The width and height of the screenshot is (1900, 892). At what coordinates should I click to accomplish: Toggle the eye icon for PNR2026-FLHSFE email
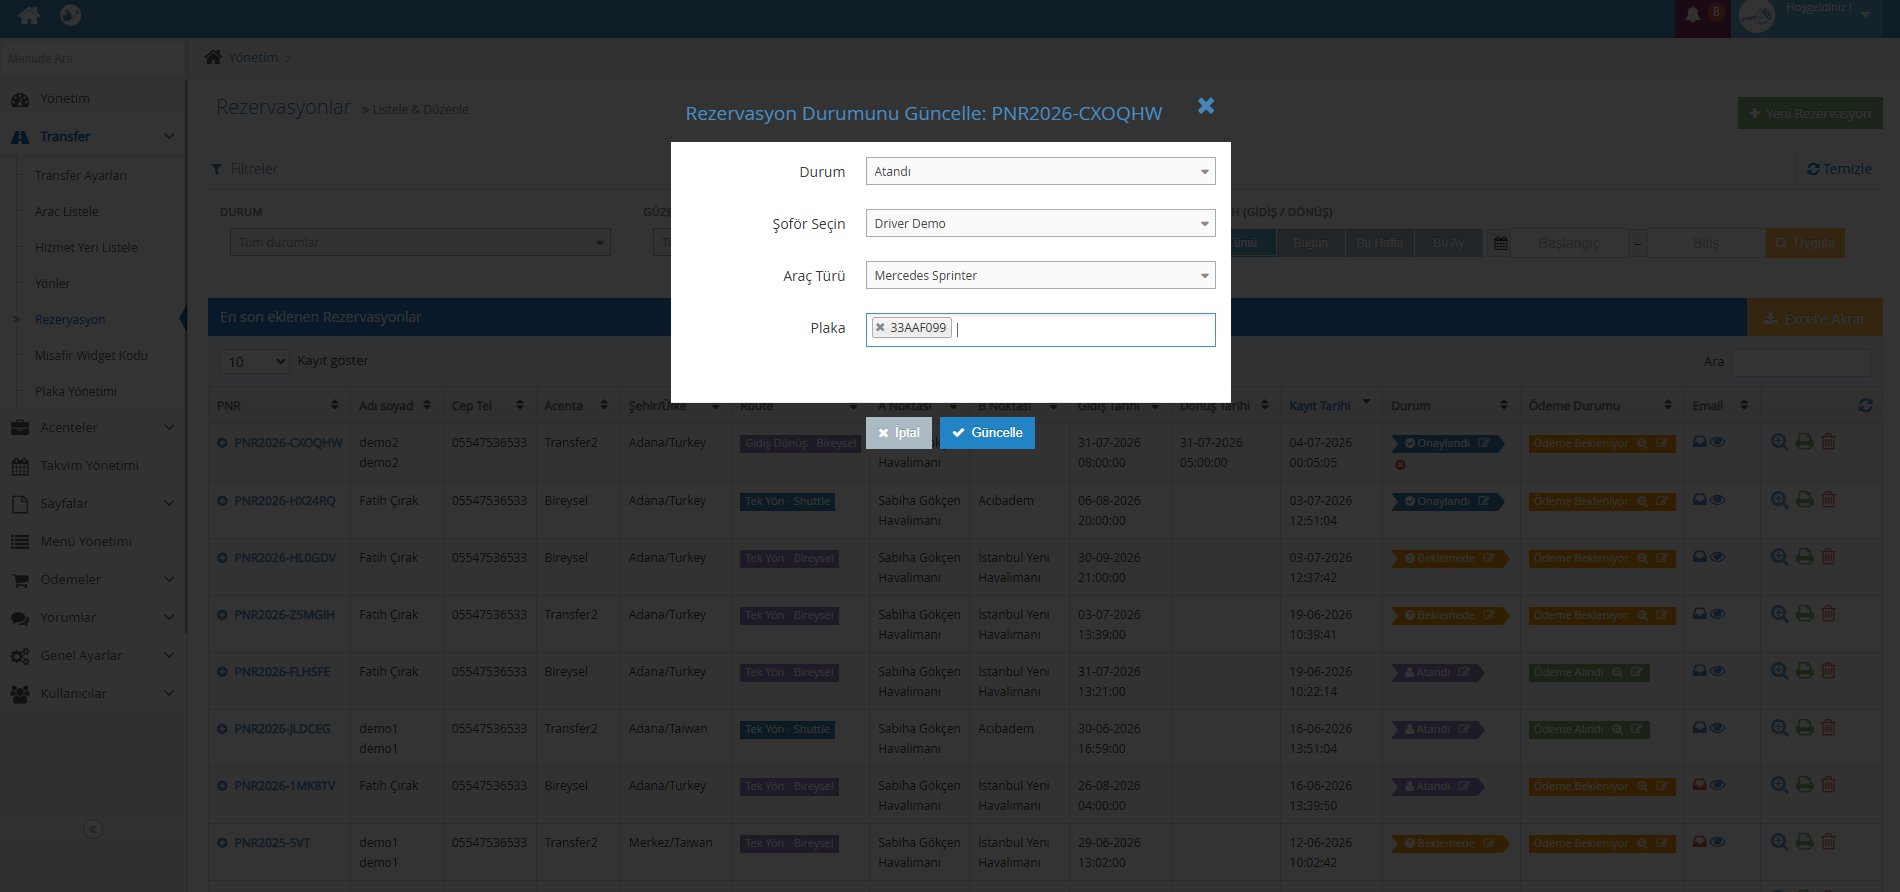[x=1717, y=671]
